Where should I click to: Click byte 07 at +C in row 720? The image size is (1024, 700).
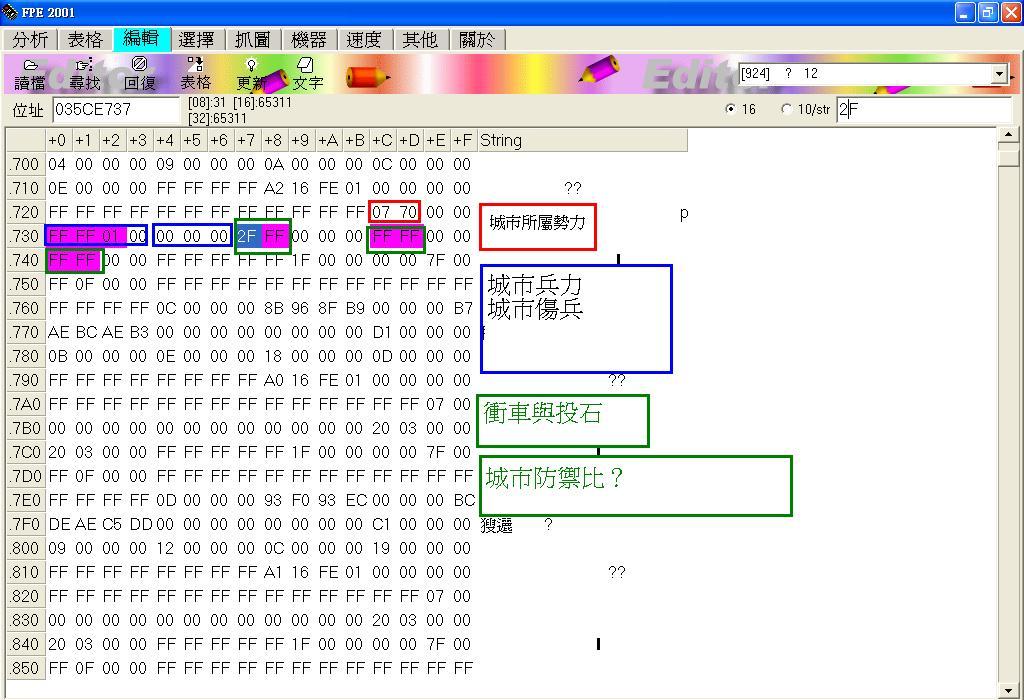click(x=381, y=212)
